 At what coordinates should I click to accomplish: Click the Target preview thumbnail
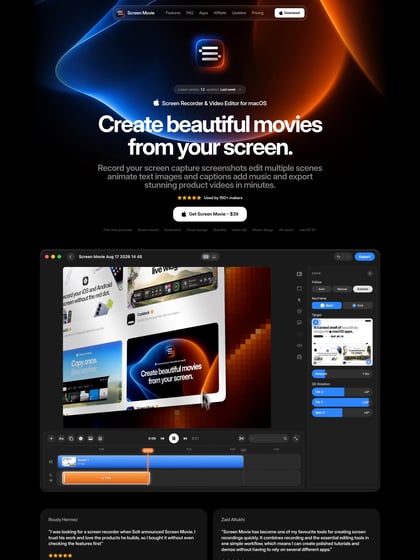coord(342,342)
